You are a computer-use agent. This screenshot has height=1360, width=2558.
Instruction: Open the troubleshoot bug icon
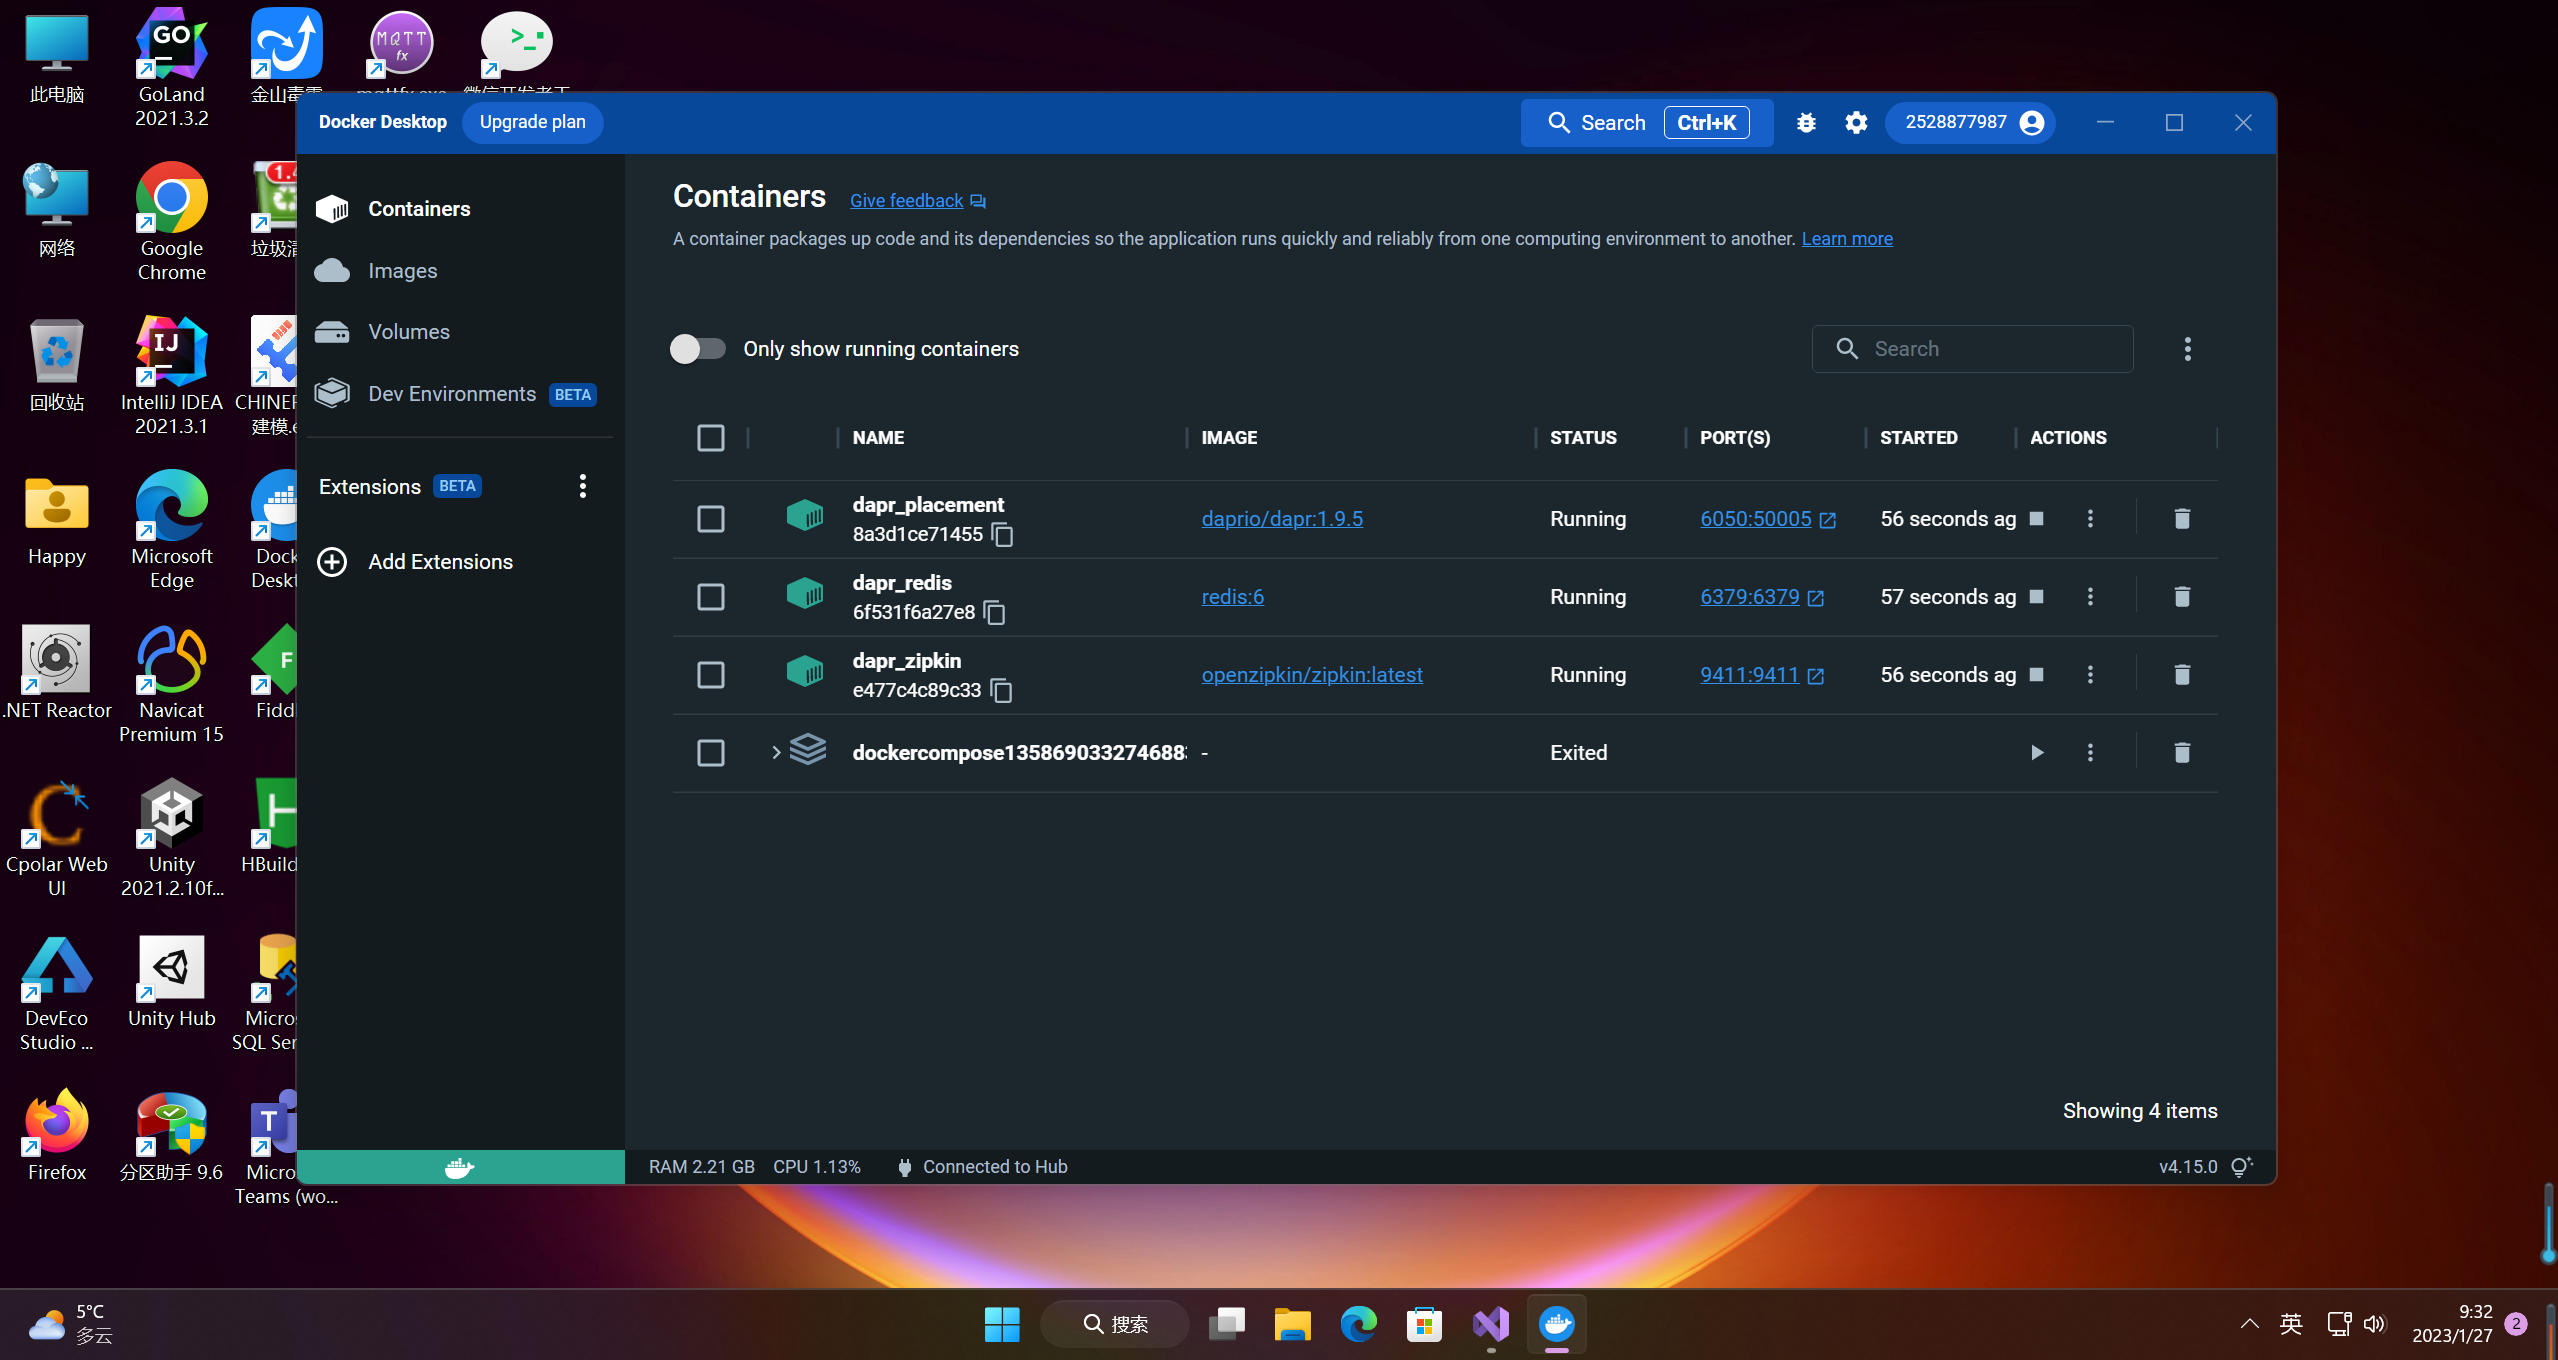point(1806,122)
